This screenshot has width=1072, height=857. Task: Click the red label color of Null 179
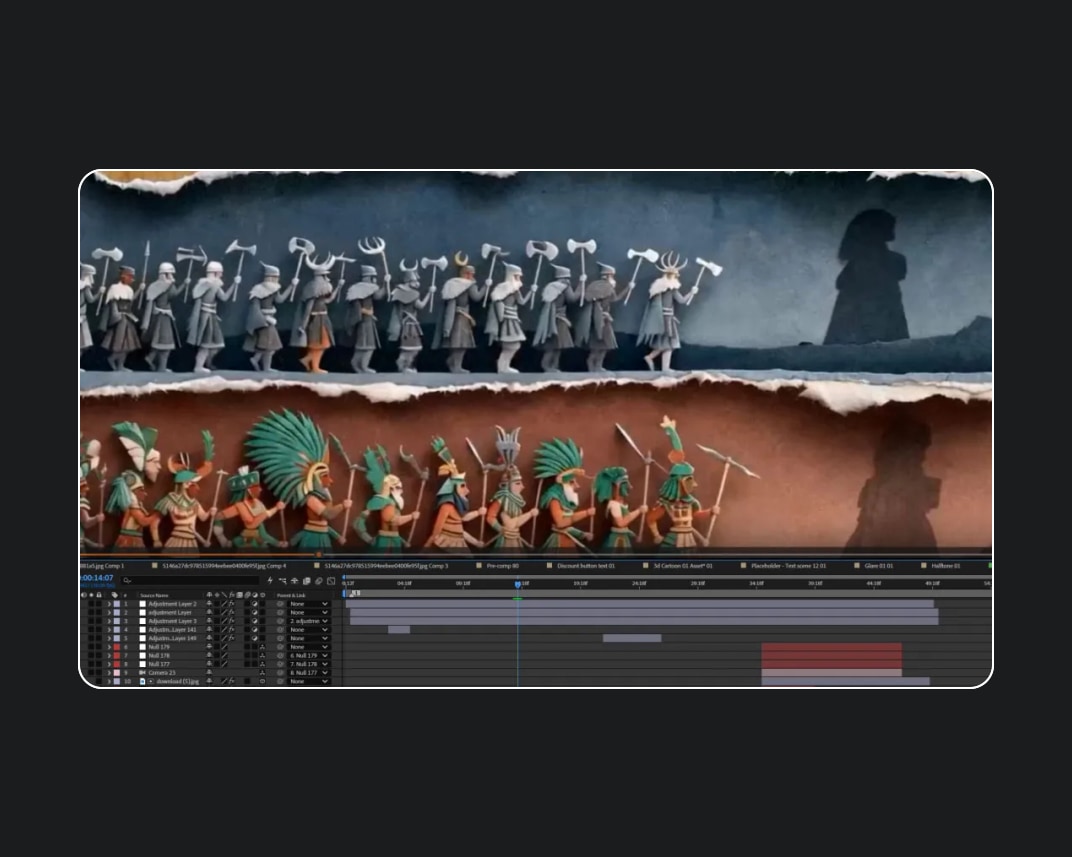(x=117, y=647)
